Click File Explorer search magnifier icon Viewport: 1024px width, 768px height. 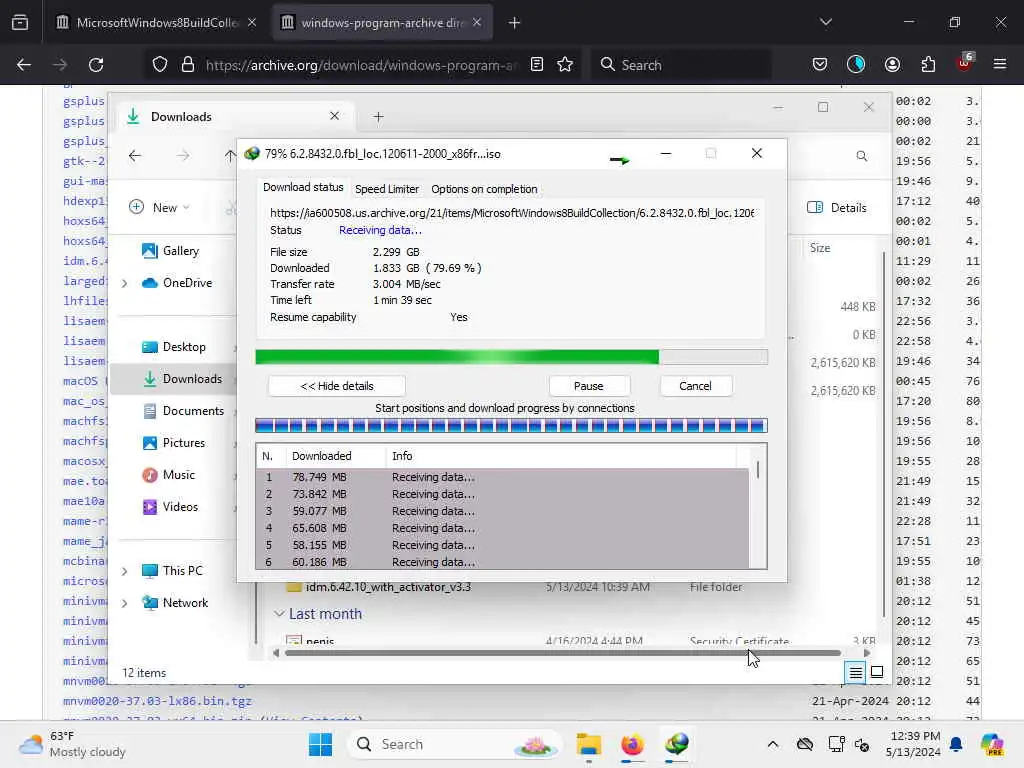click(861, 156)
